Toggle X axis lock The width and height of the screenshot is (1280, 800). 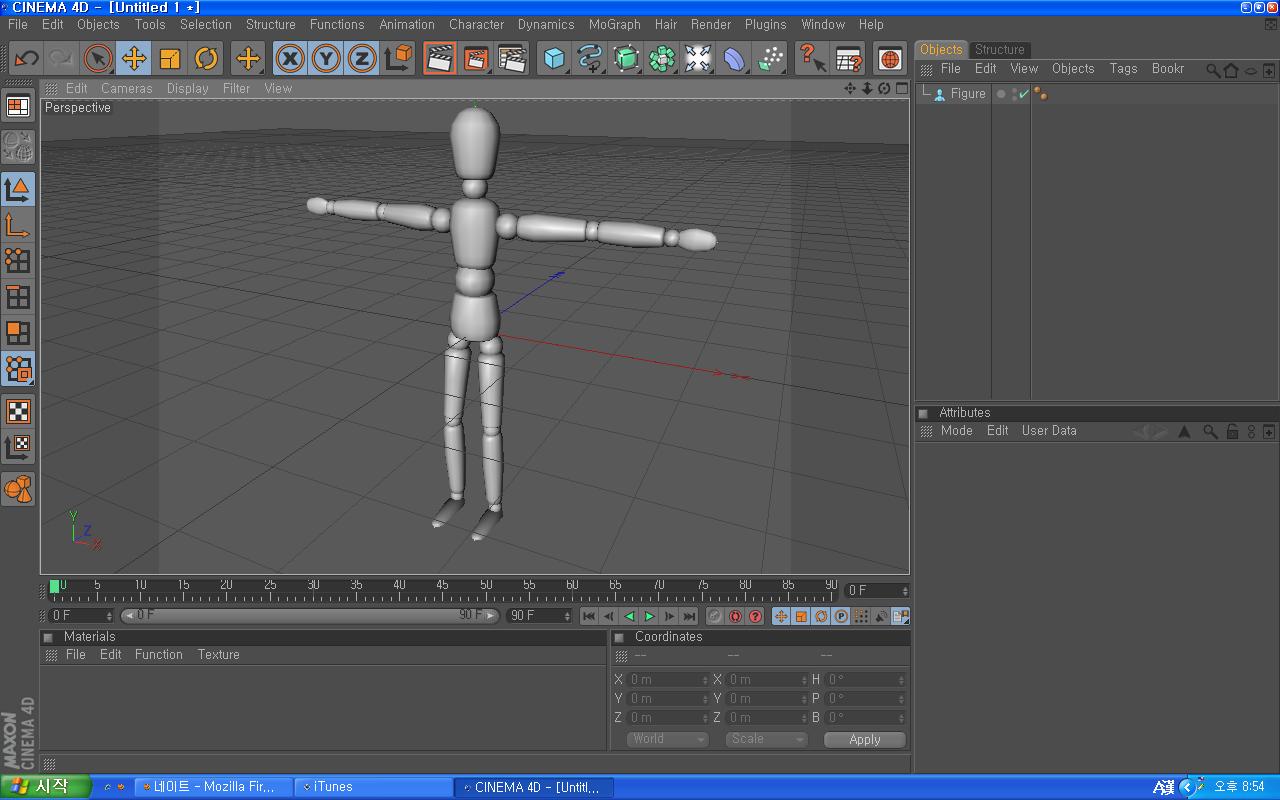[290, 59]
